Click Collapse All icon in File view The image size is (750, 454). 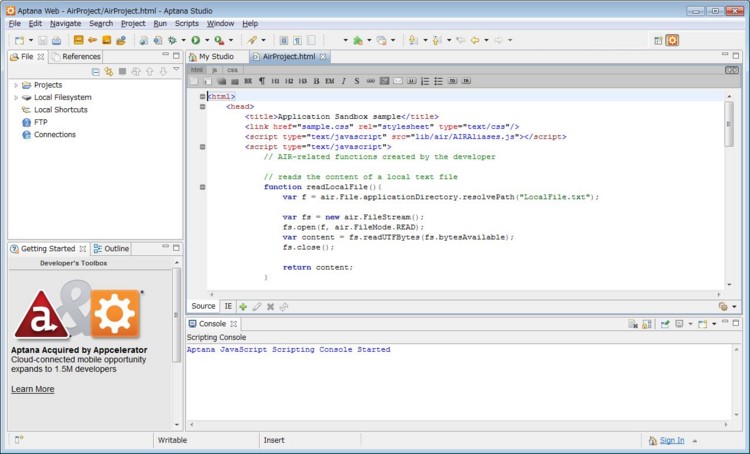point(96,72)
